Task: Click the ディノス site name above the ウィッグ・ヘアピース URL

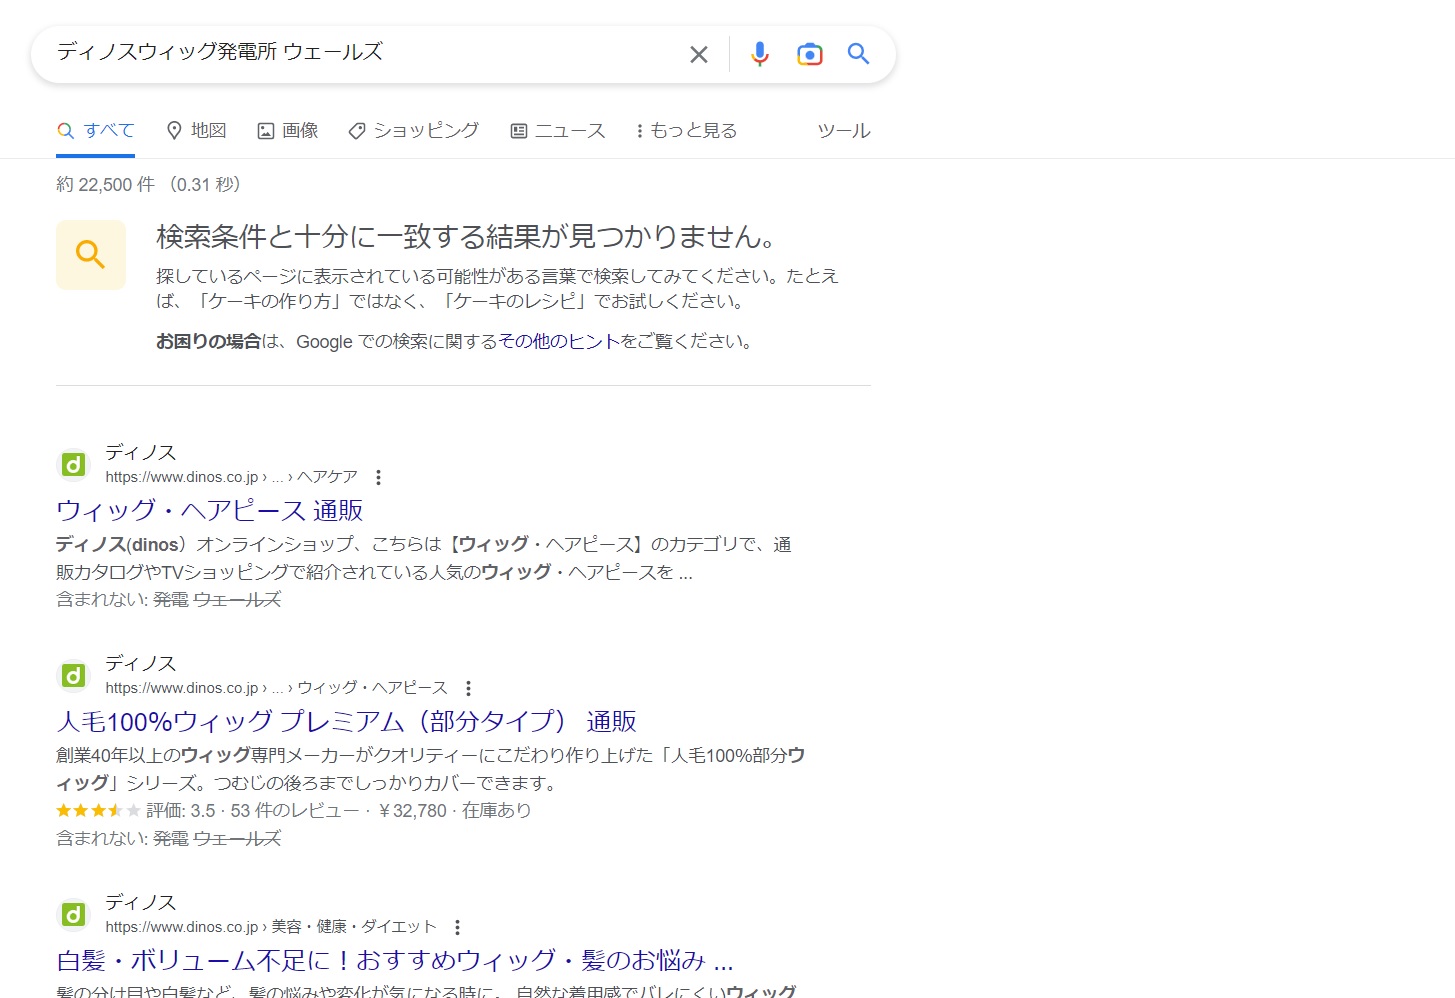Action: point(141,664)
